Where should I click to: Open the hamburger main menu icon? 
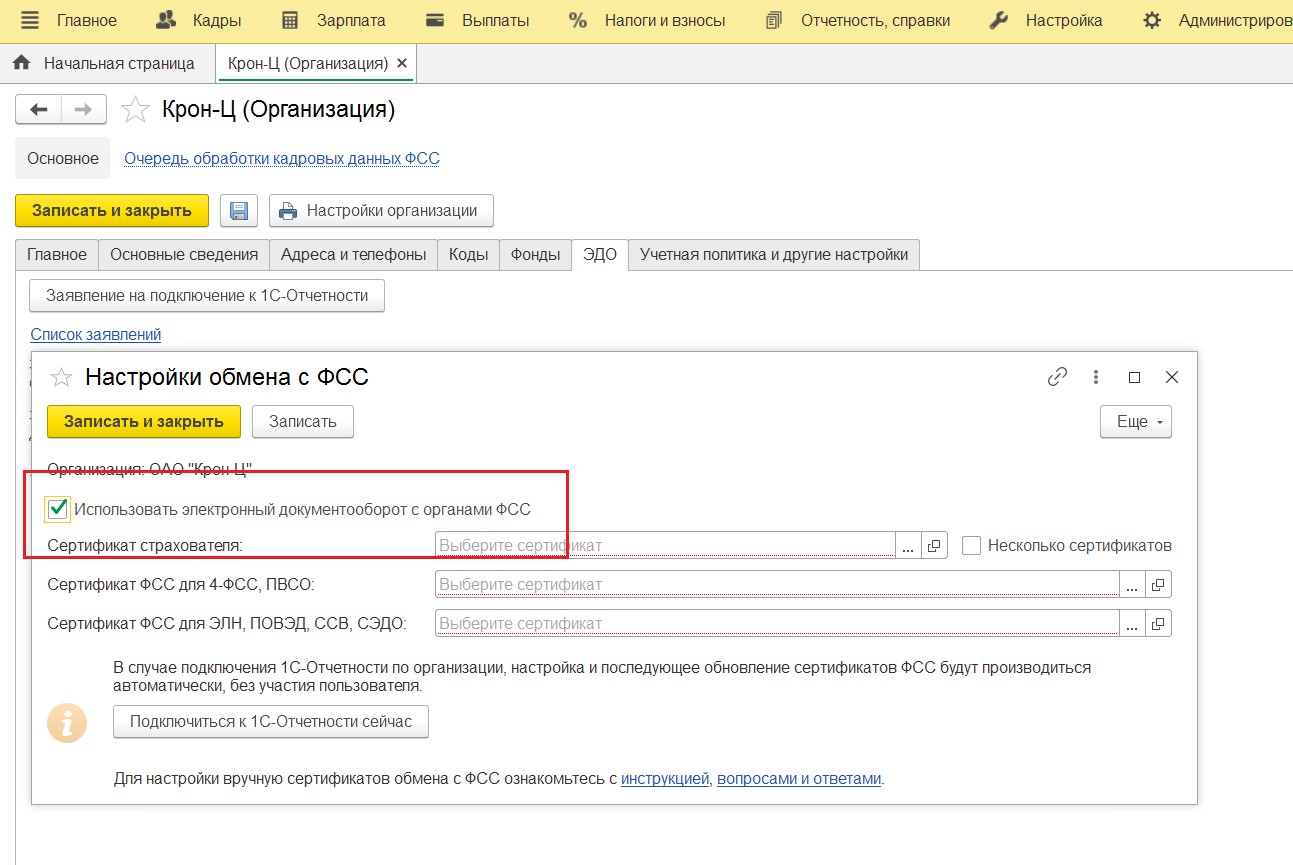(x=31, y=20)
